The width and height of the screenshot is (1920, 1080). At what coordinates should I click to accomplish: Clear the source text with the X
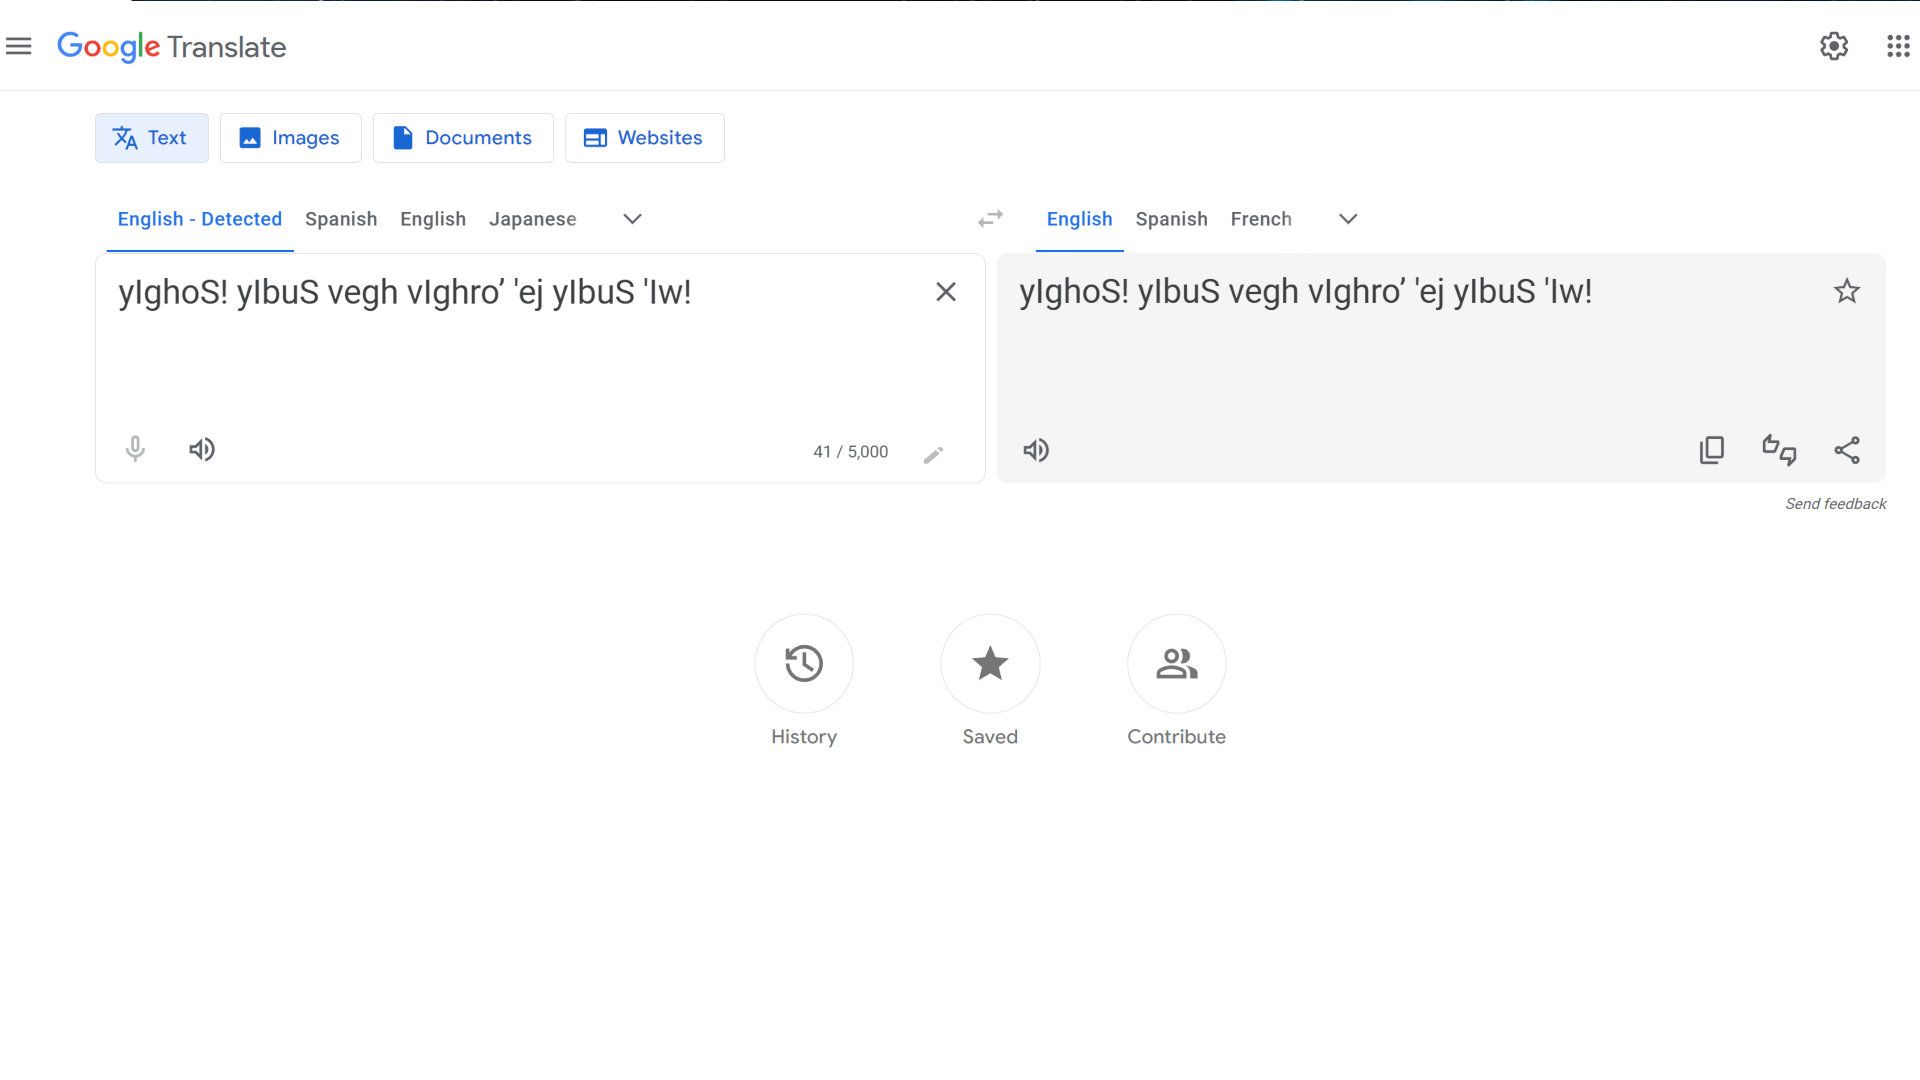click(945, 292)
